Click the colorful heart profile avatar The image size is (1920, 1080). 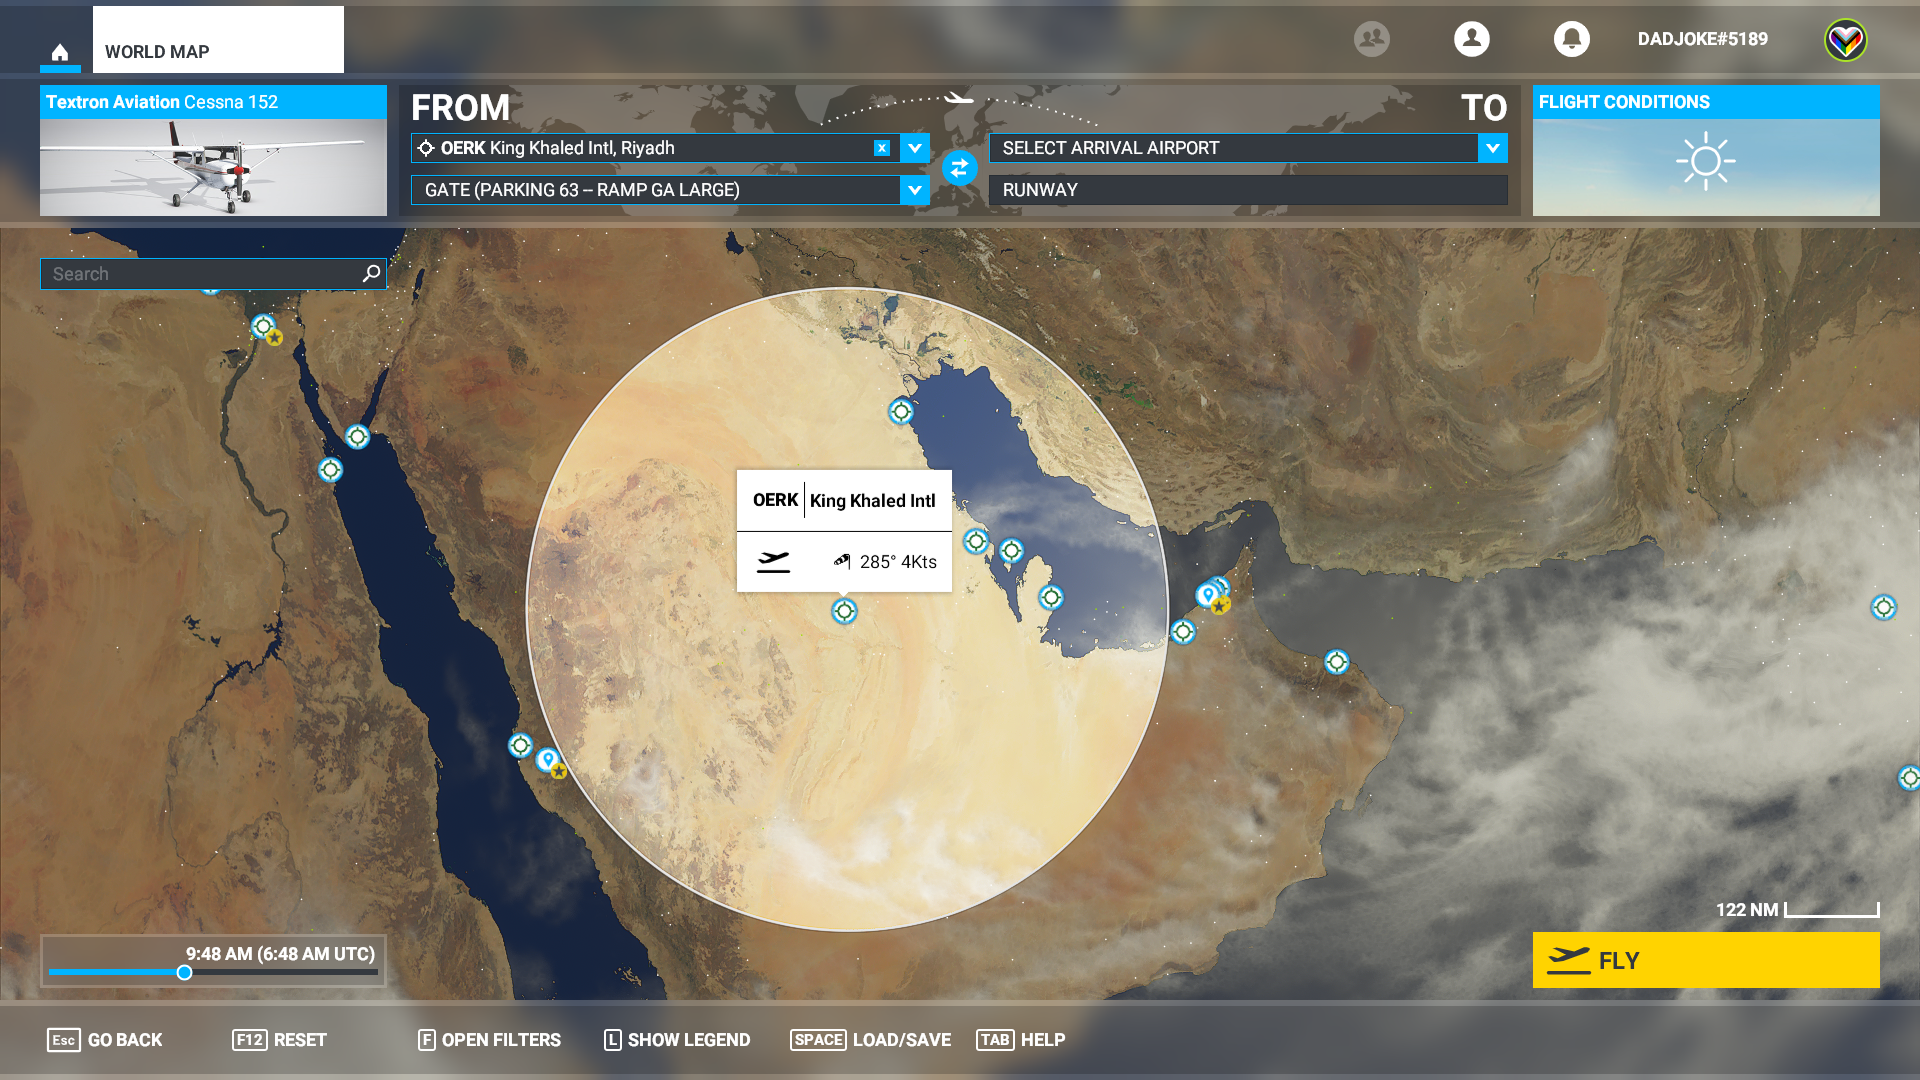pos(1845,40)
